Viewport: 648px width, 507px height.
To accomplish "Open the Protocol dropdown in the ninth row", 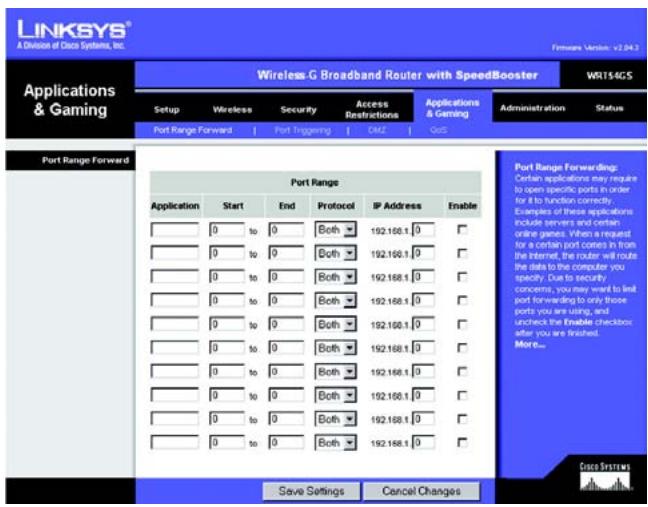I will (x=336, y=419).
